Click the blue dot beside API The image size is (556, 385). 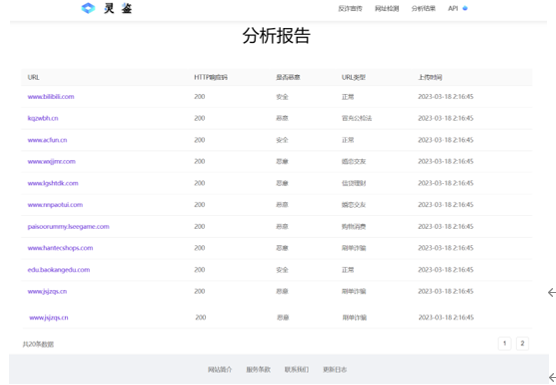[465, 8]
